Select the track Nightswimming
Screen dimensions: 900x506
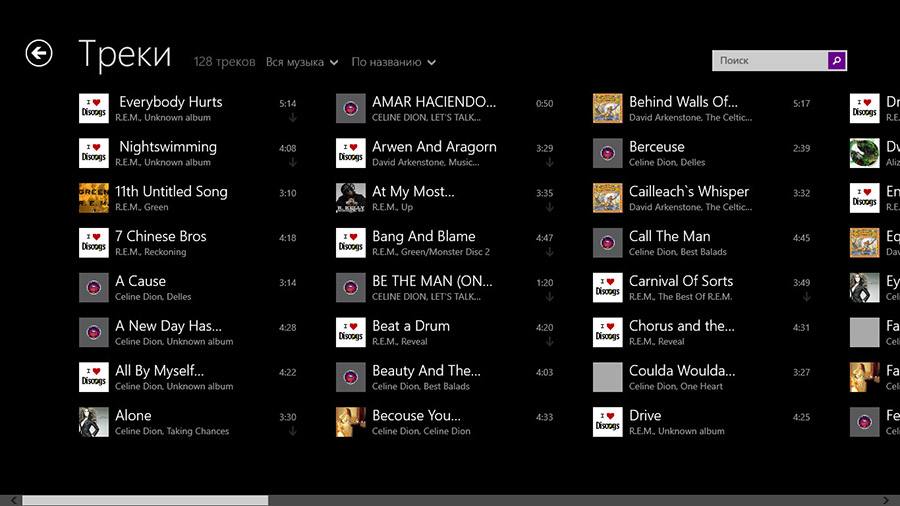point(189,153)
